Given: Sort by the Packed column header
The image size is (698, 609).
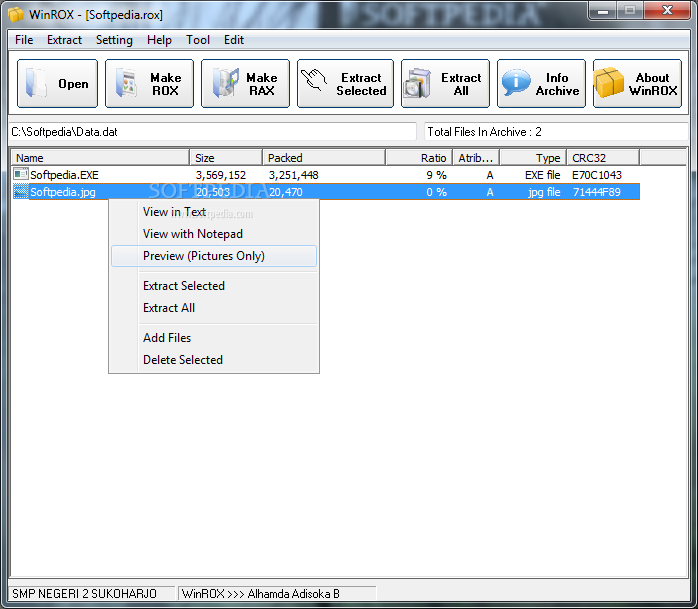Looking at the screenshot, I should click(x=324, y=158).
